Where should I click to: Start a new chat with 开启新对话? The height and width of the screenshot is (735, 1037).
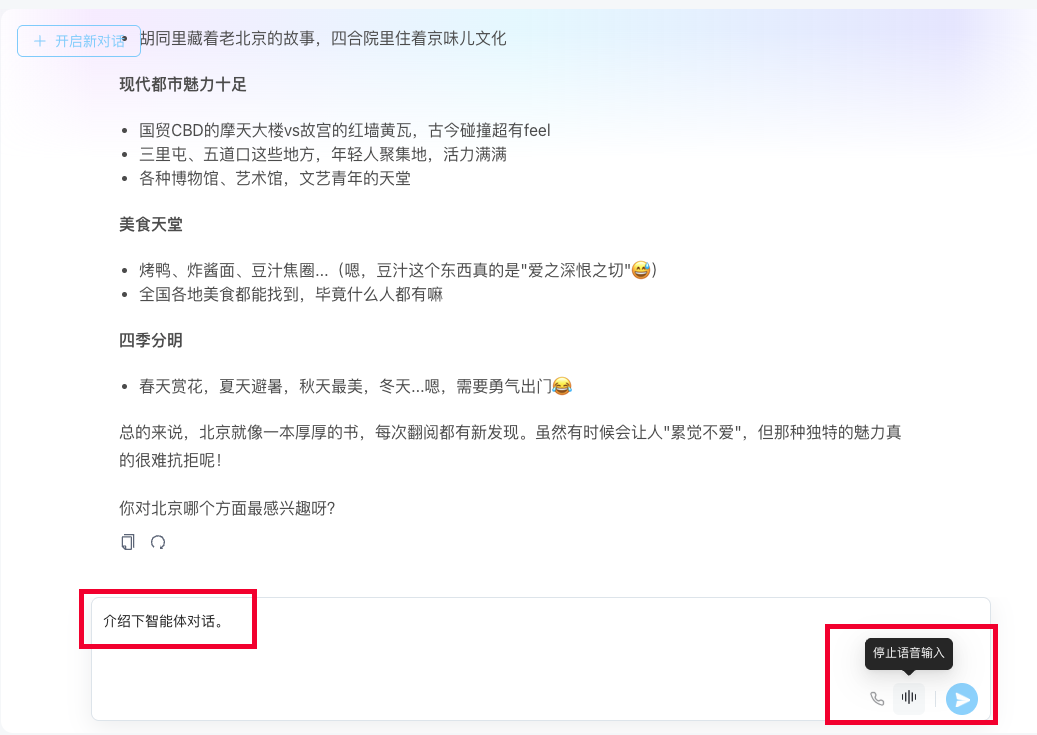79,41
